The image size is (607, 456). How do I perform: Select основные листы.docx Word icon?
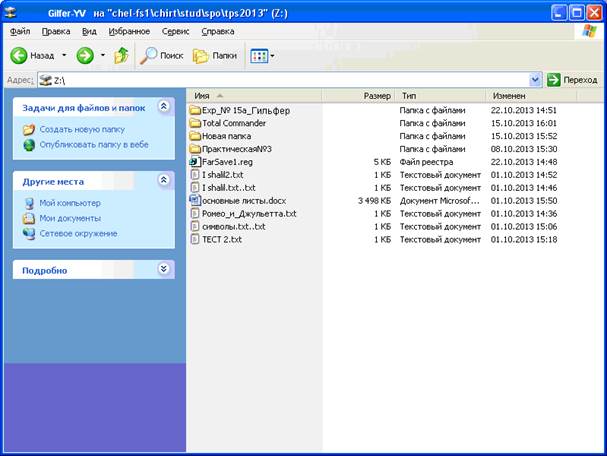tap(195, 201)
